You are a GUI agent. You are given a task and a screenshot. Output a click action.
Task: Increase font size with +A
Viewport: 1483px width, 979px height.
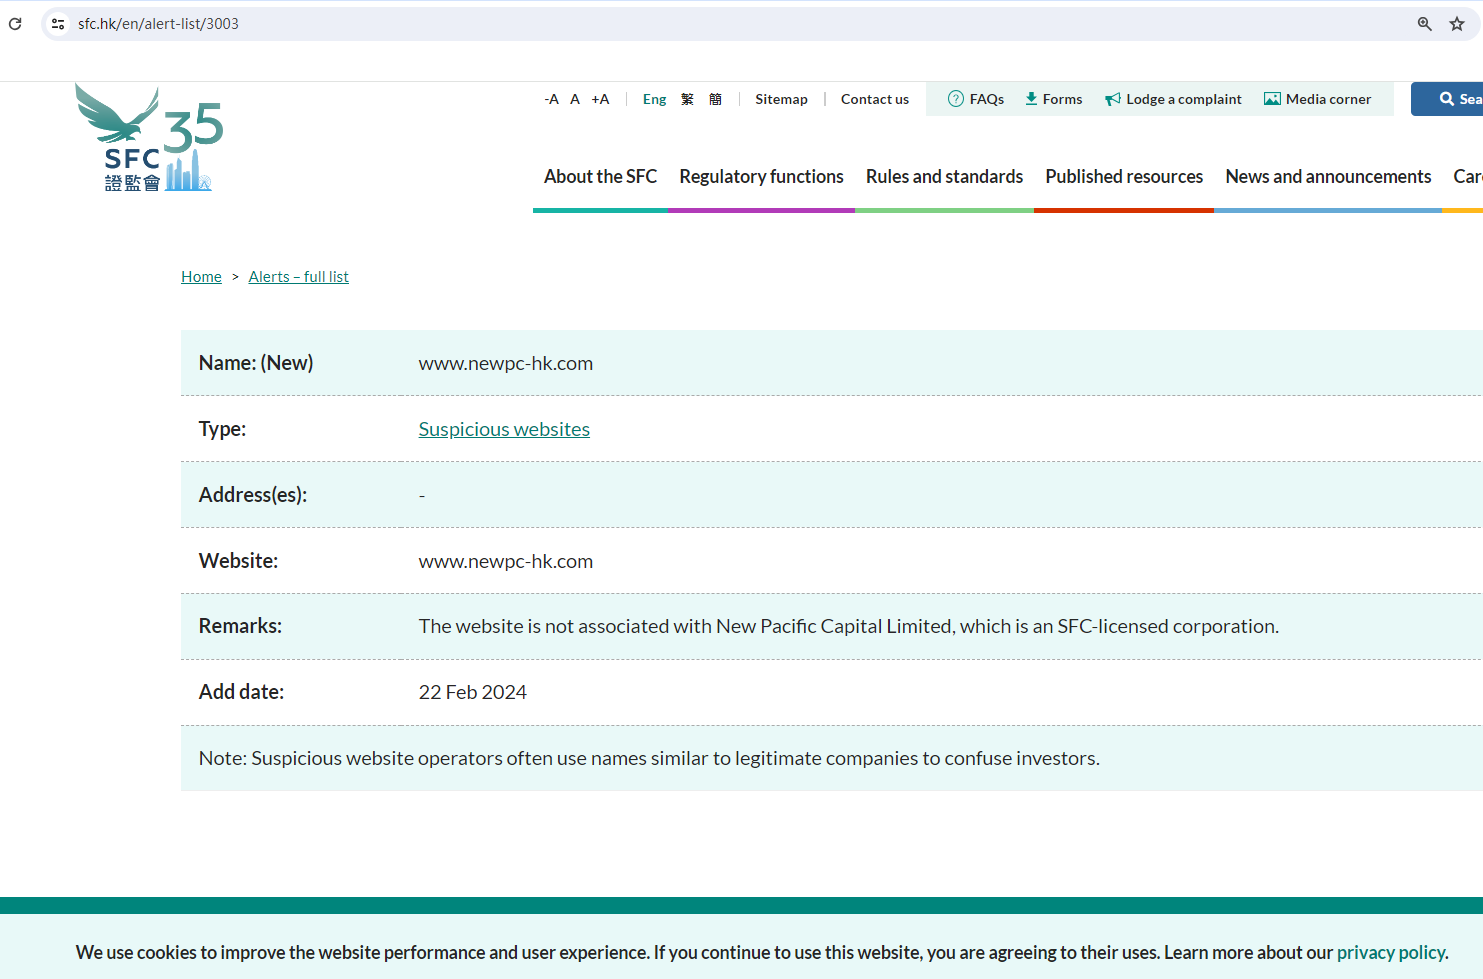[600, 99]
